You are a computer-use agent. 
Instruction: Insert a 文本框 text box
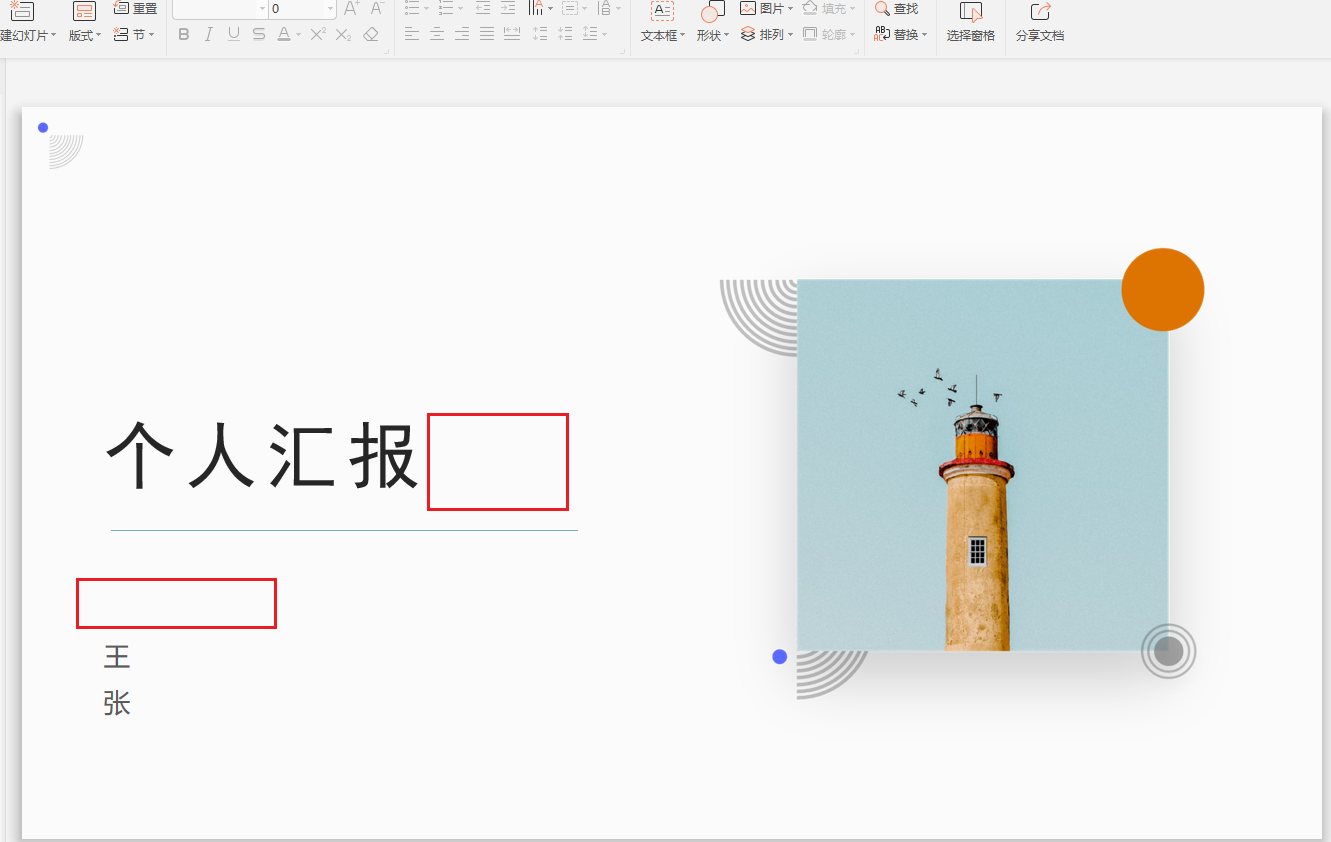661,22
